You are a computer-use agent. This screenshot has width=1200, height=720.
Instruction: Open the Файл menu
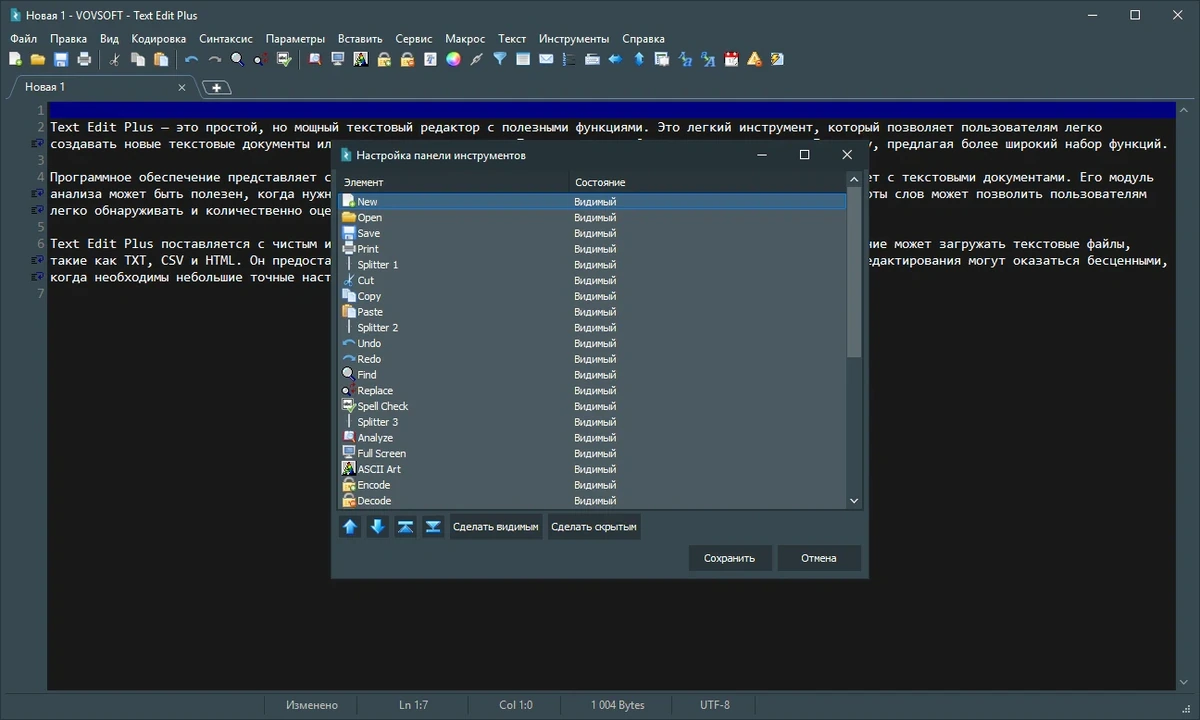click(x=24, y=39)
